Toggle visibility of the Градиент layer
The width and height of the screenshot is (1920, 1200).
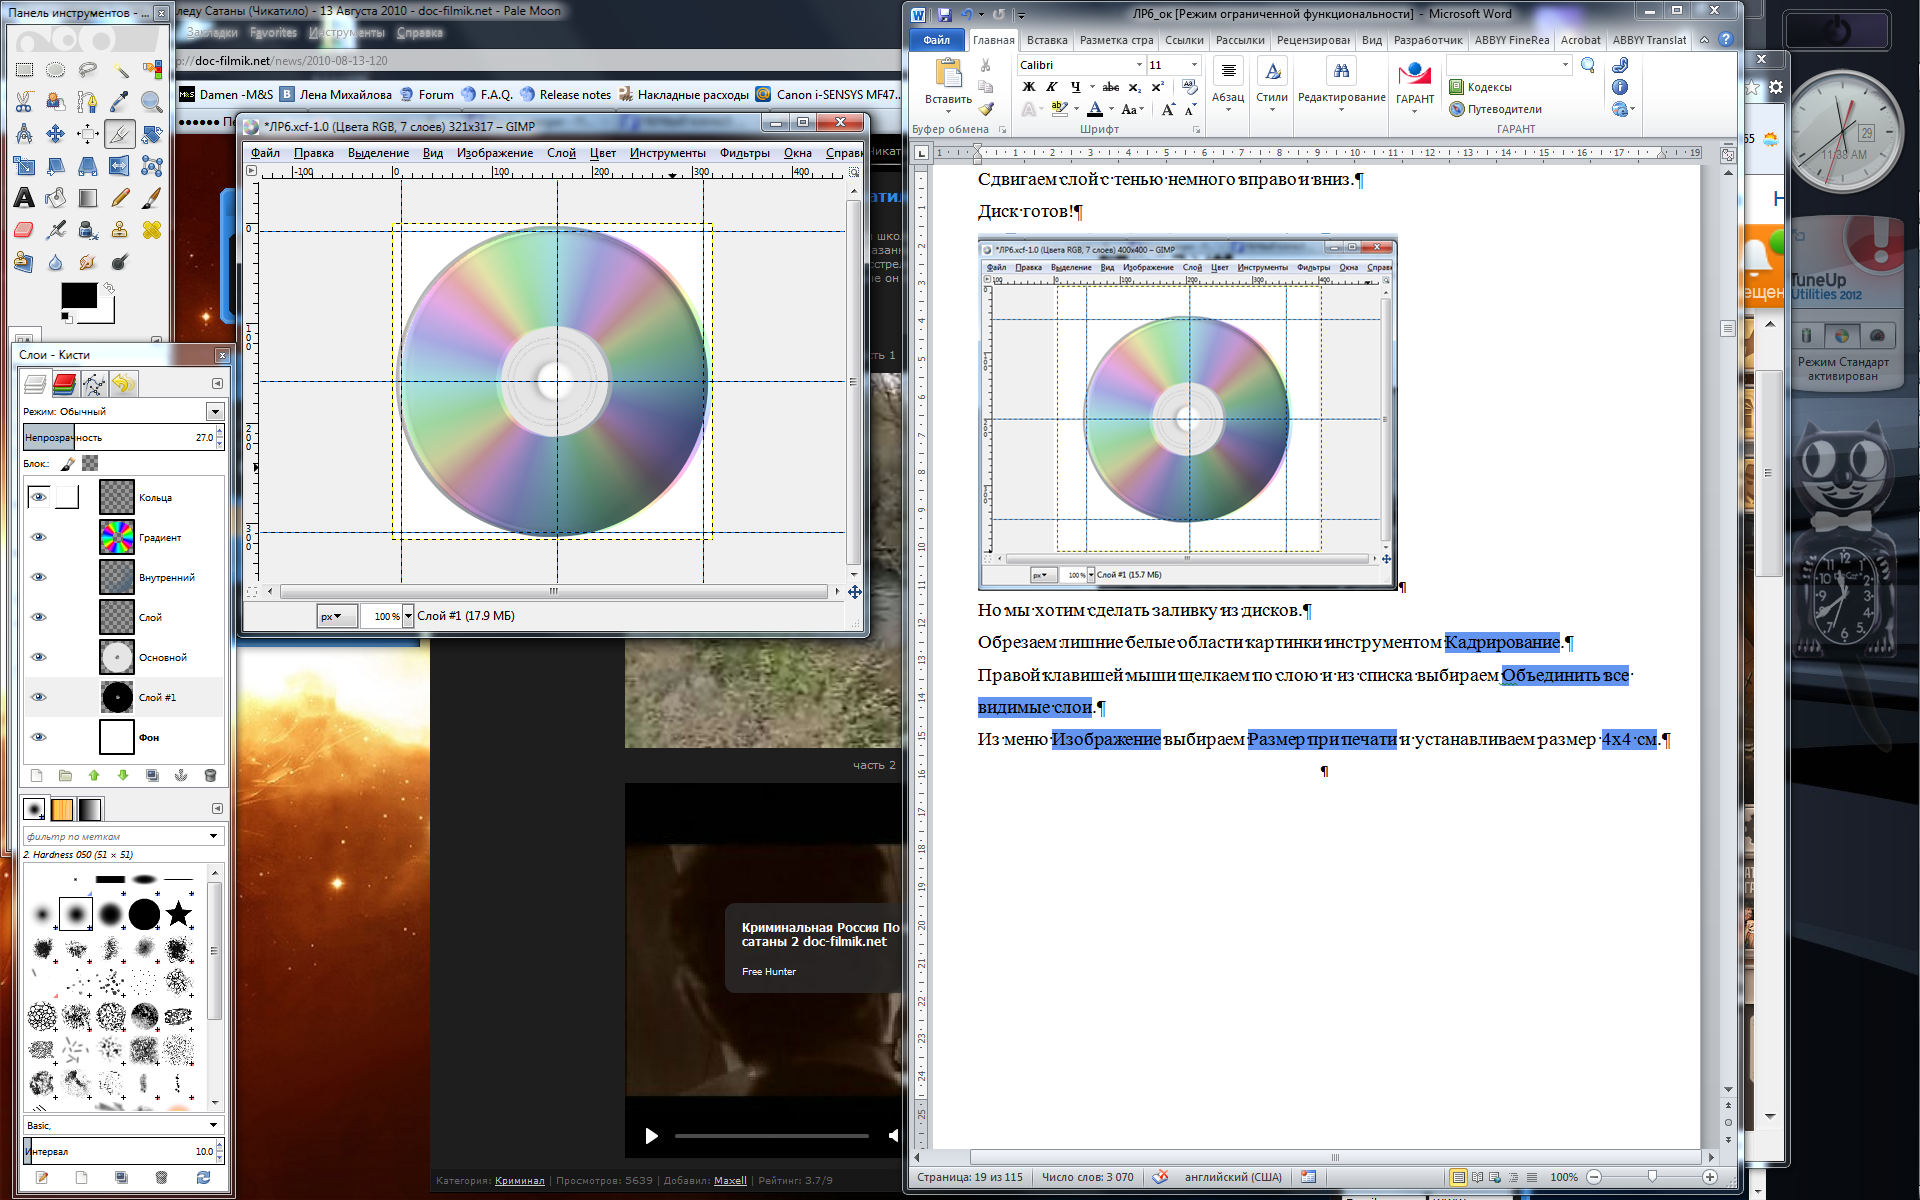[39, 537]
